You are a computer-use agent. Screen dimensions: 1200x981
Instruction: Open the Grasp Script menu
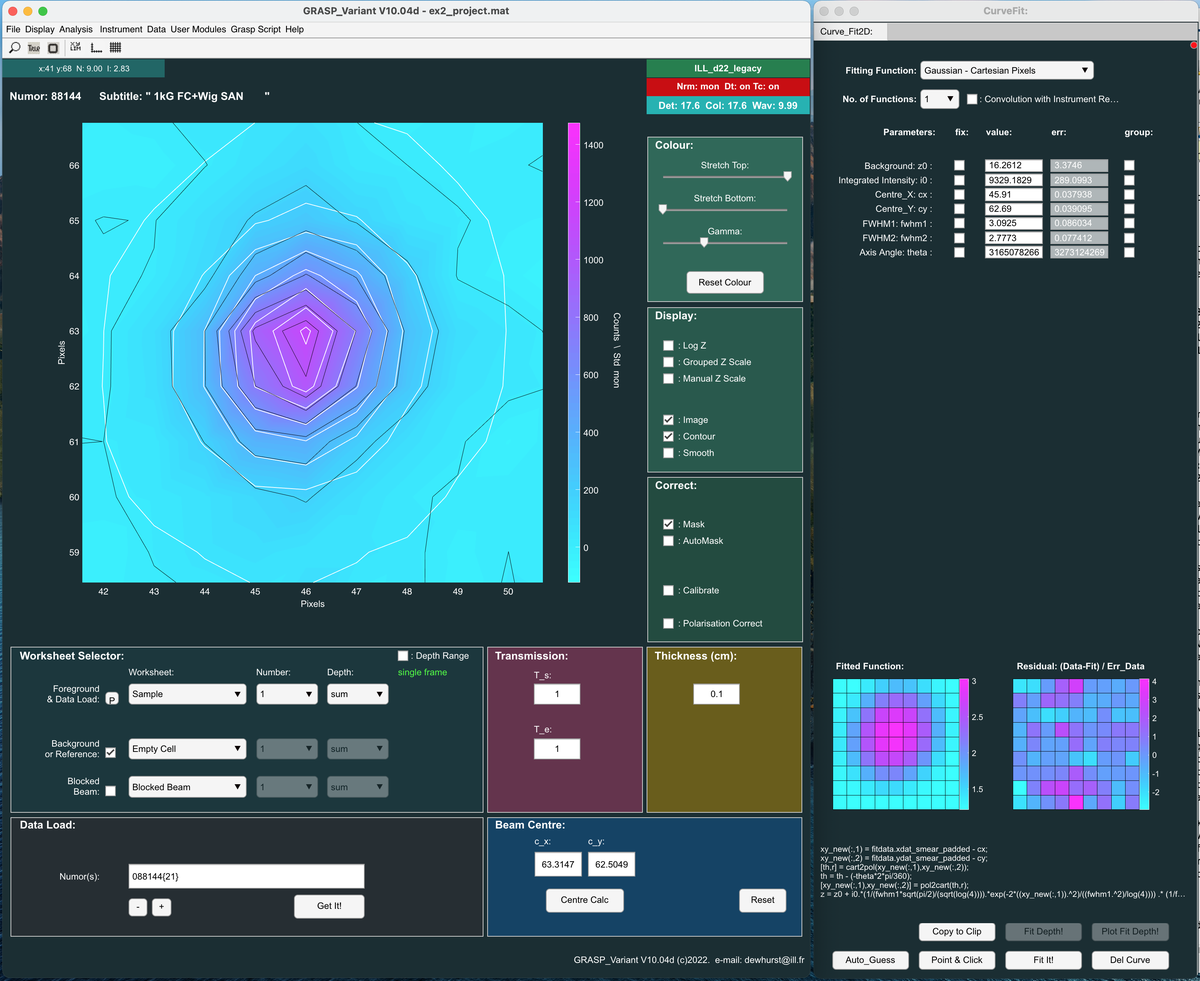pyautogui.click(x=256, y=29)
